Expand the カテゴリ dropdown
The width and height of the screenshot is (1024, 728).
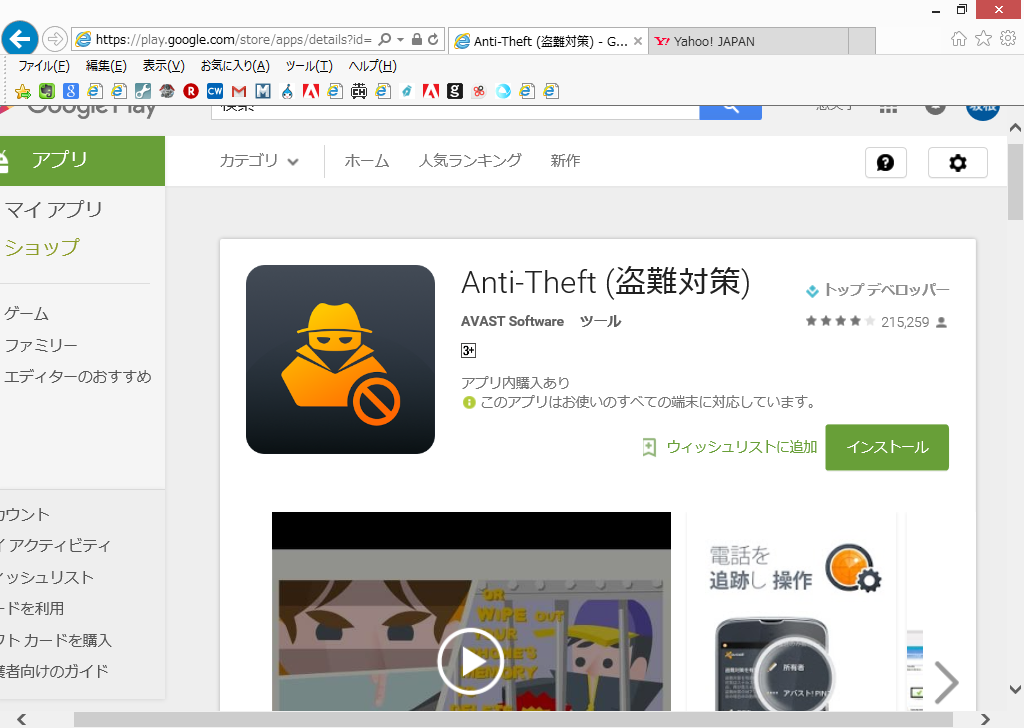point(259,161)
